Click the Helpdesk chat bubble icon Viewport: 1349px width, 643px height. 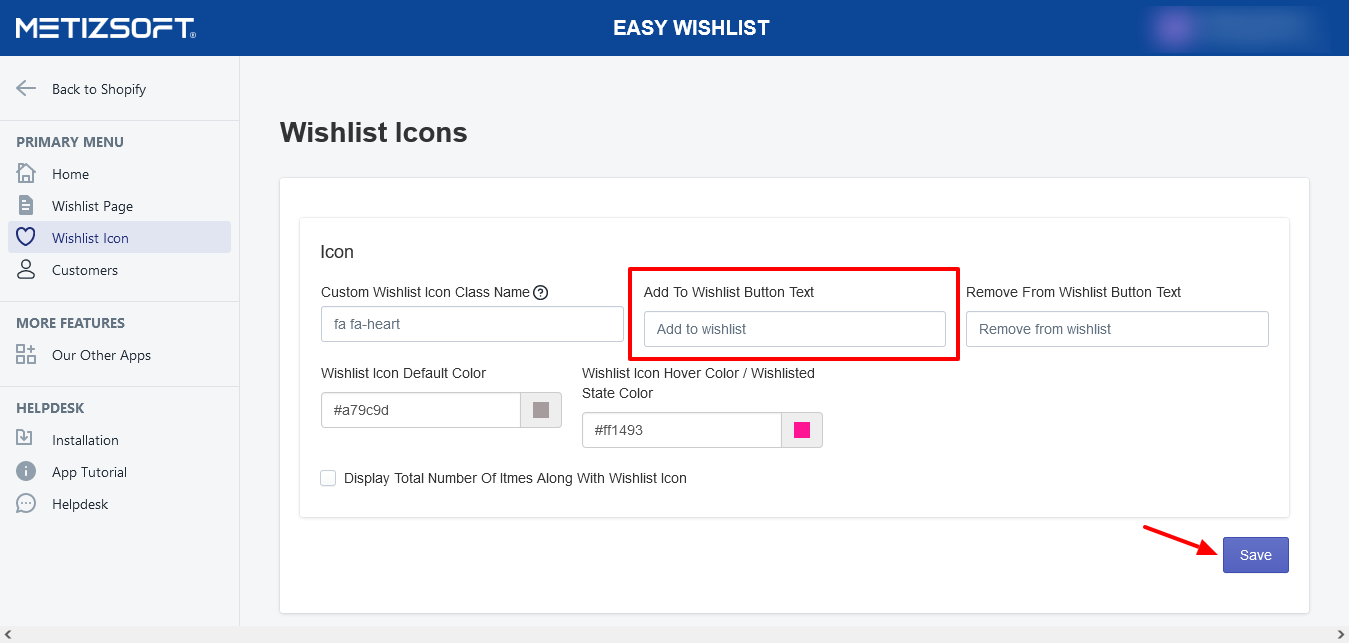point(26,503)
